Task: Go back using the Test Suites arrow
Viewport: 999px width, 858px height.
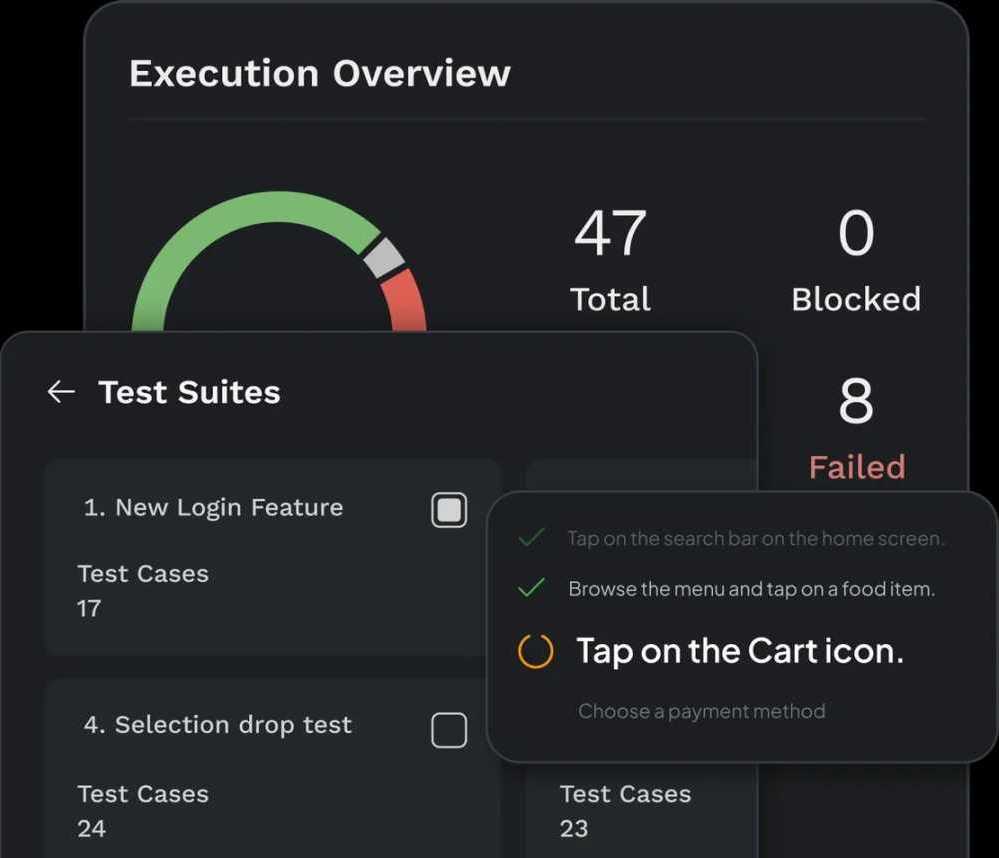Action: pyautogui.click(x=61, y=392)
